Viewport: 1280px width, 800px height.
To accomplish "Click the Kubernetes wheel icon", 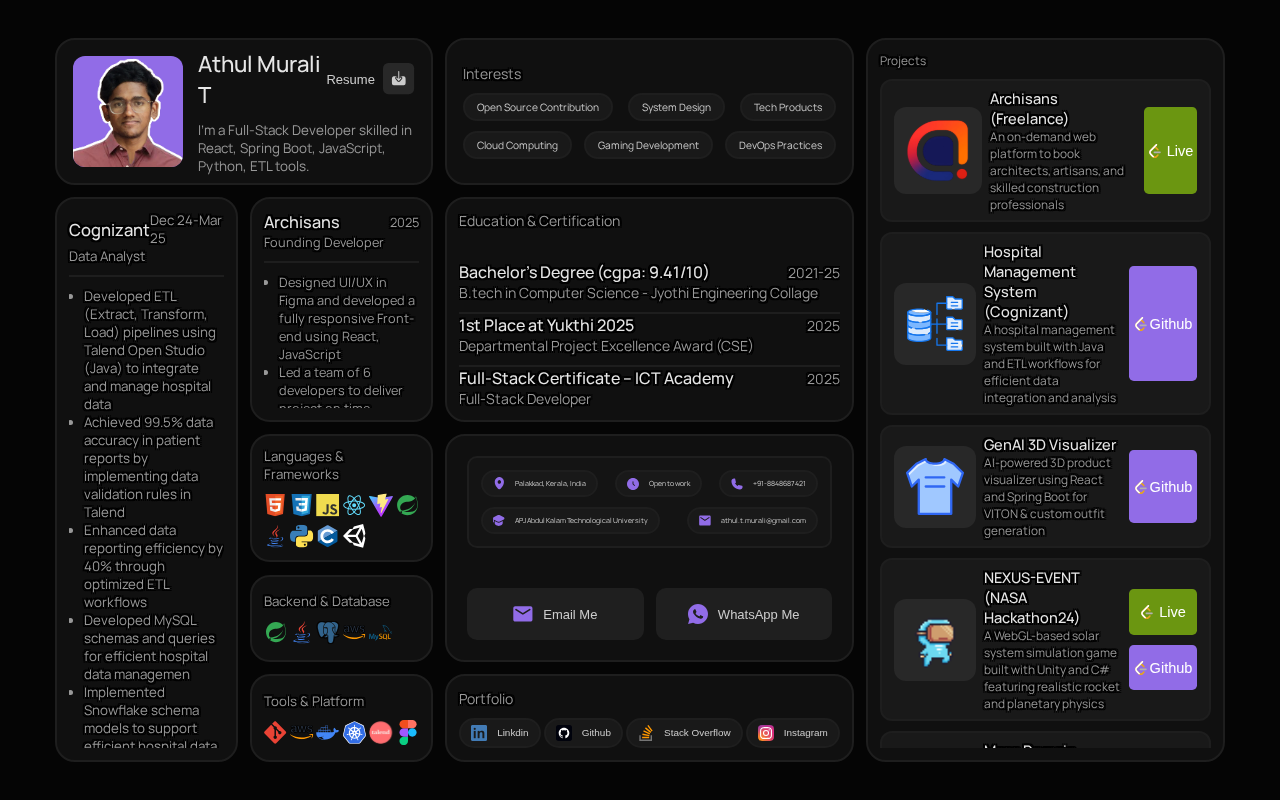I will tap(354, 733).
